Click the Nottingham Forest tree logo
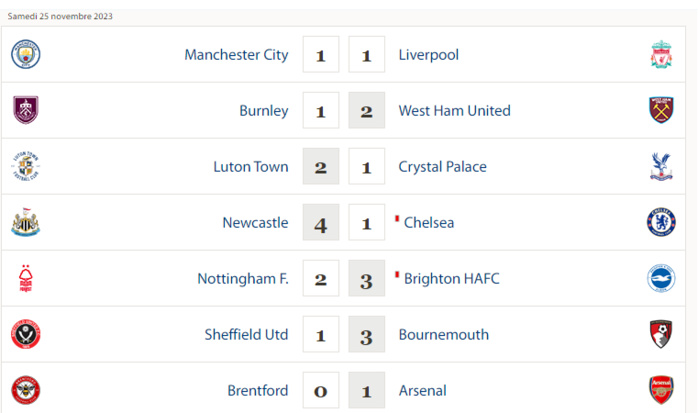Screen dimensions: 698x413 tap(26, 278)
